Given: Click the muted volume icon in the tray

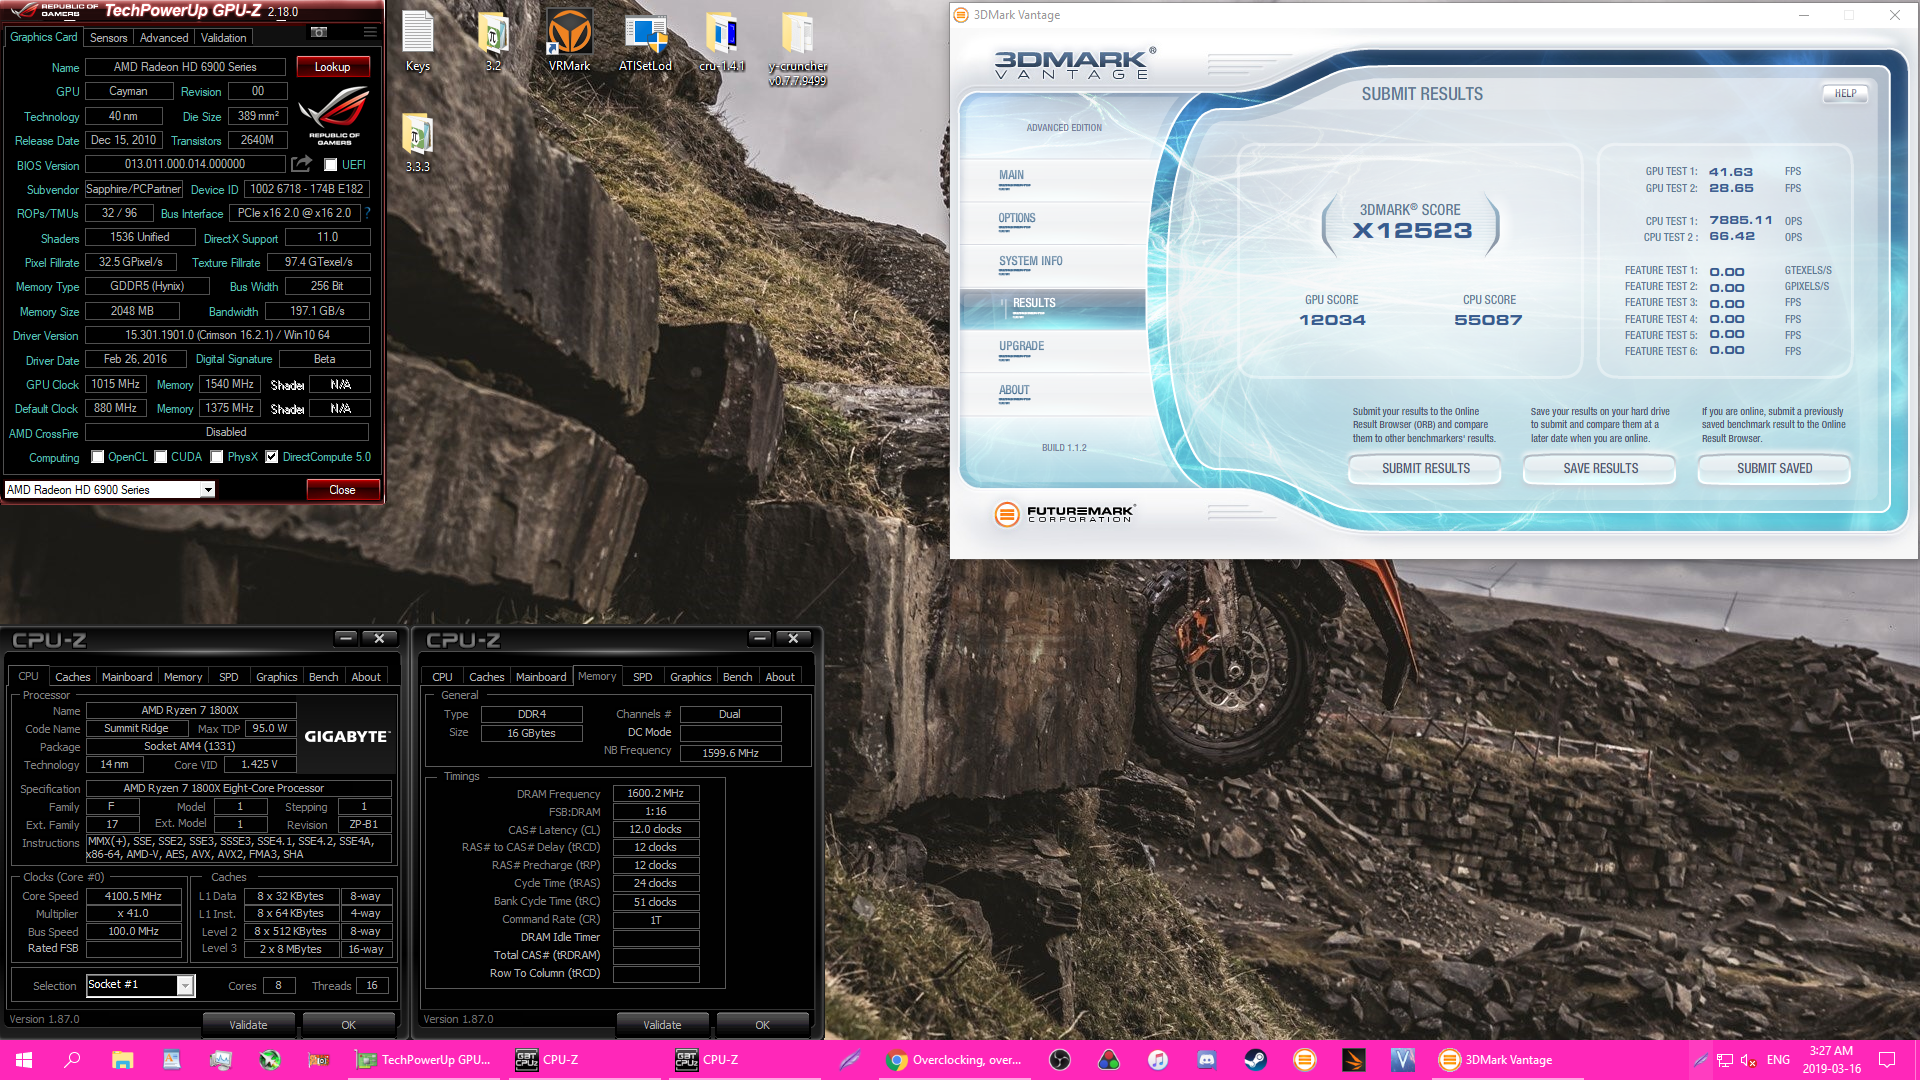Looking at the screenshot, I should (1749, 1060).
